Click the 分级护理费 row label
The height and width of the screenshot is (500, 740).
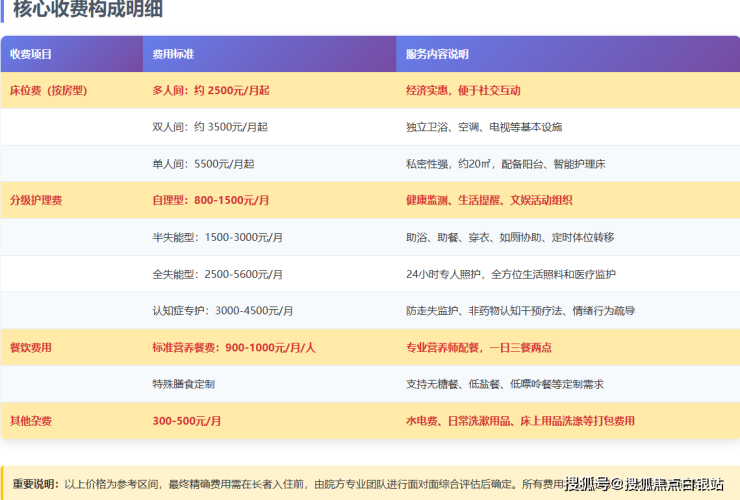(x=36, y=200)
